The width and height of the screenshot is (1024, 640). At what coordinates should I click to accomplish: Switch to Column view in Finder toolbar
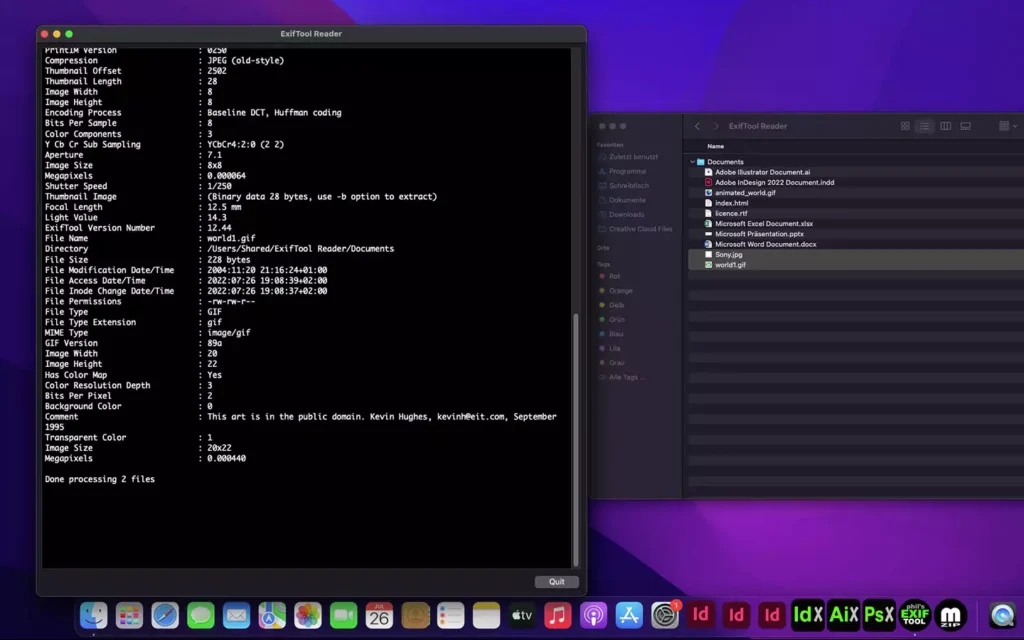pos(945,126)
